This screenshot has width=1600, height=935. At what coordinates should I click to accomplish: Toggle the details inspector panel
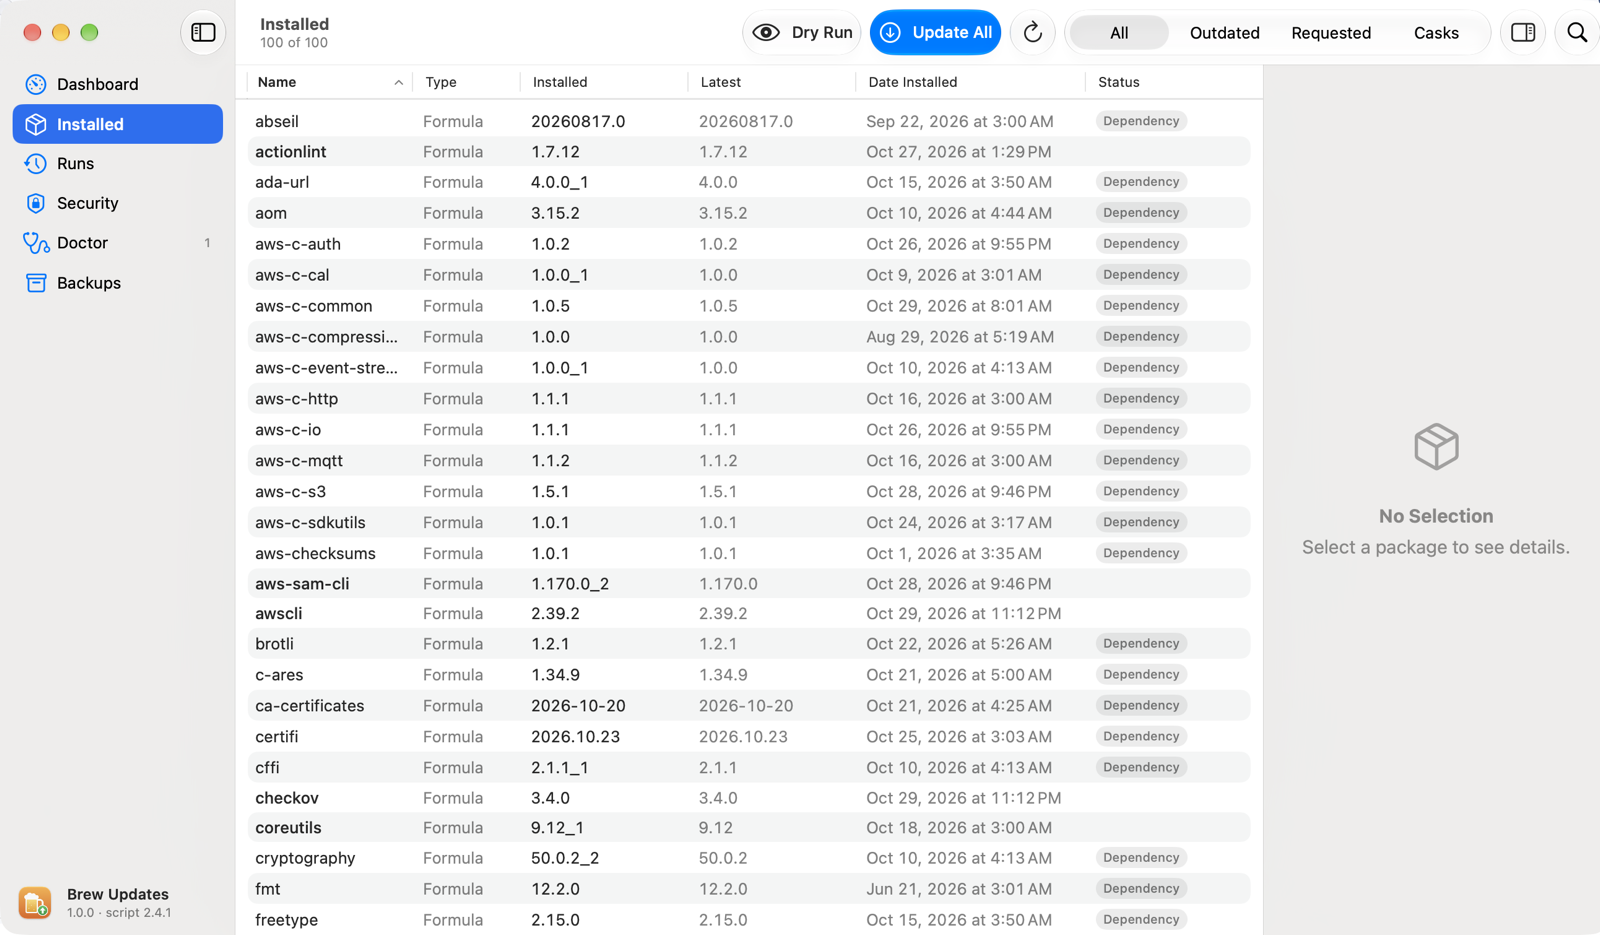click(1523, 33)
